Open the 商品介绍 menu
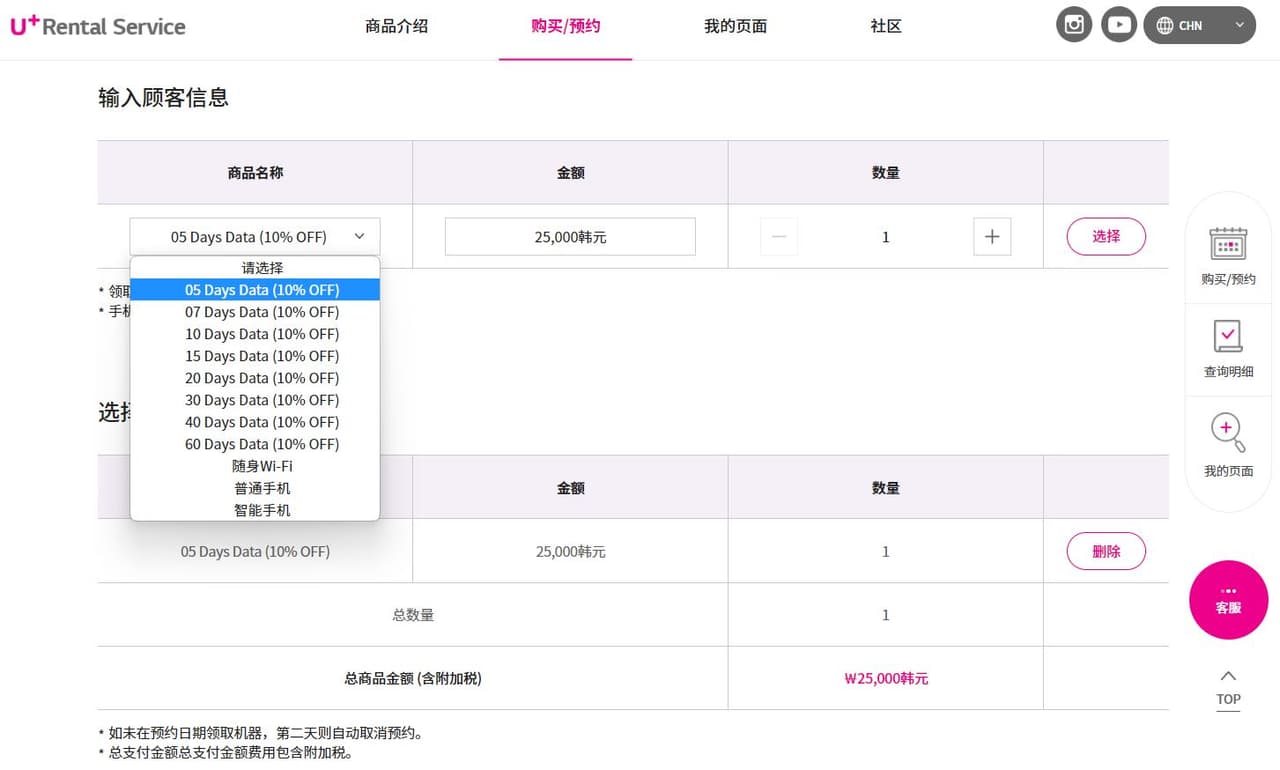 click(397, 27)
